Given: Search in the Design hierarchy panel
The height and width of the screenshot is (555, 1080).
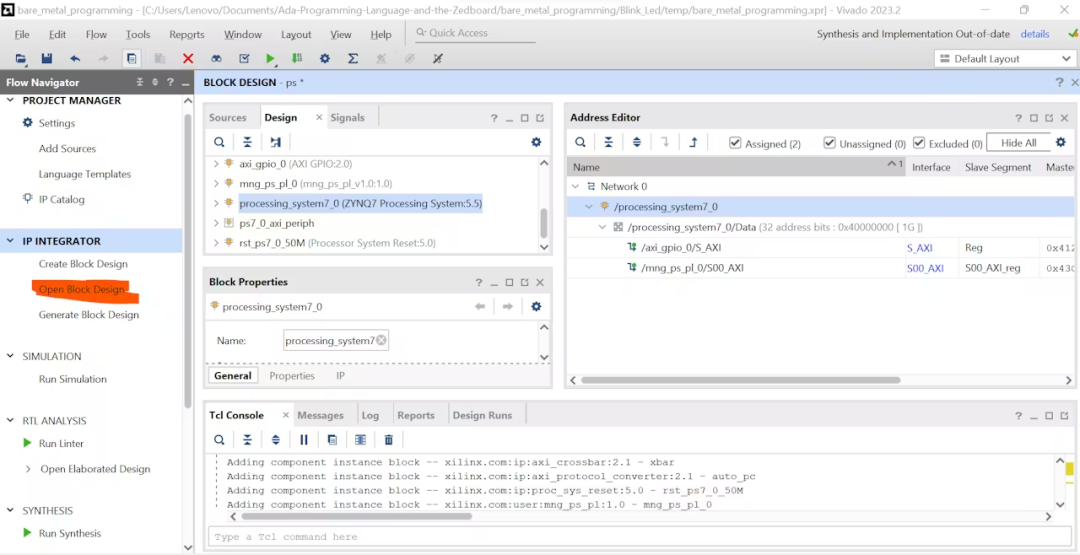Looking at the screenshot, I should (x=219, y=142).
